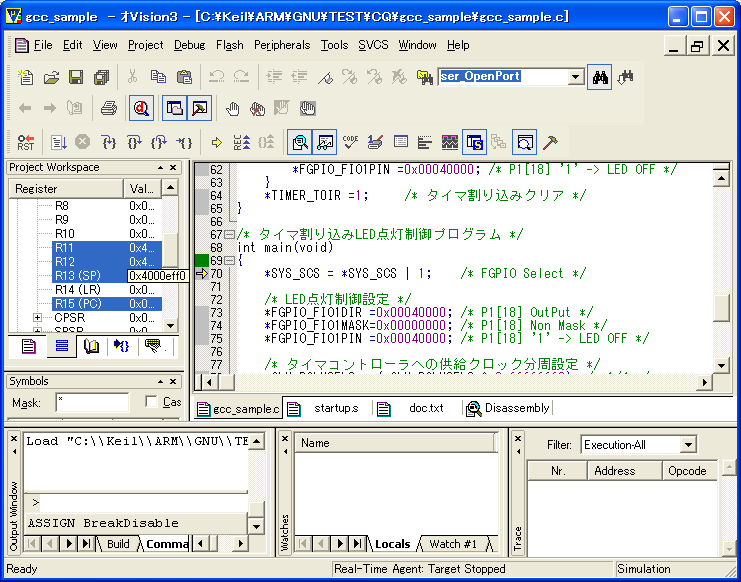Open the File menu
Viewport: 741px width, 582px height.
tap(43, 45)
